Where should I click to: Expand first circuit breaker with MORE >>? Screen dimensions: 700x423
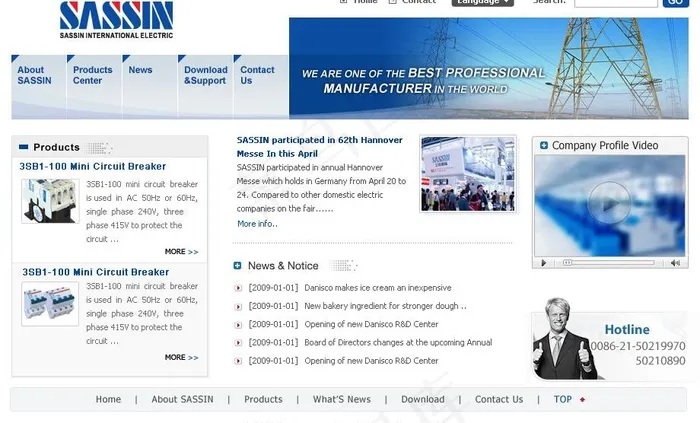182,252
